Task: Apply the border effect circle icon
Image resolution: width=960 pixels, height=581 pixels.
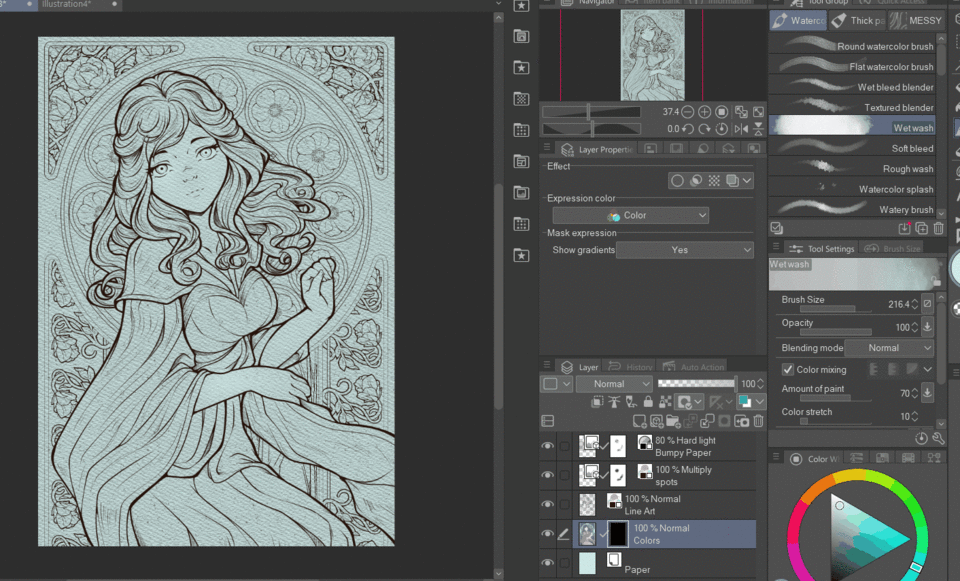Action: [677, 181]
